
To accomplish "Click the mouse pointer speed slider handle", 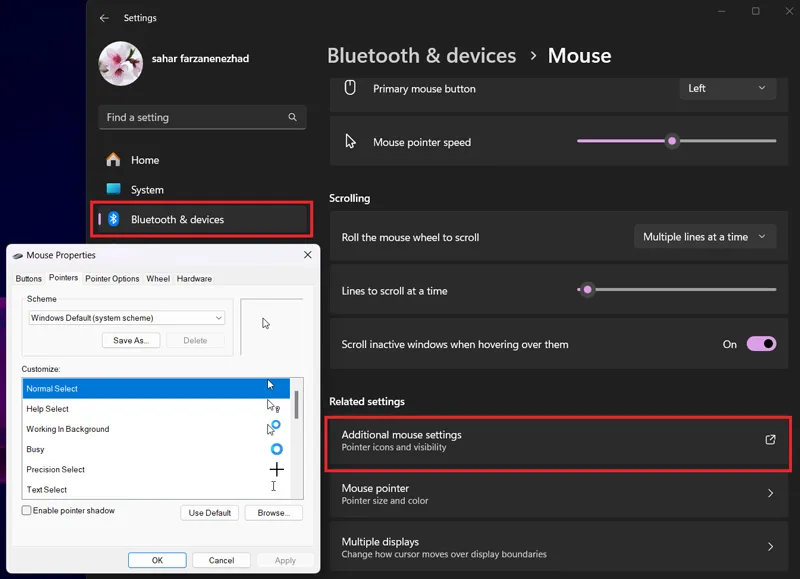I will click(672, 141).
